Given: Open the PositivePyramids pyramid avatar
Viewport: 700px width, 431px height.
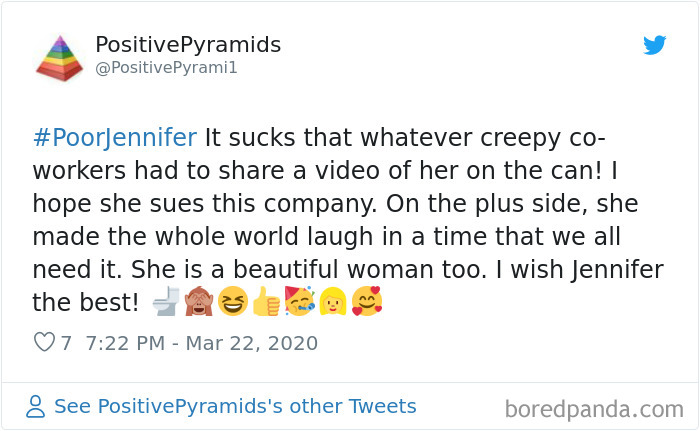Looking at the screenshot, I should (59, 57).
